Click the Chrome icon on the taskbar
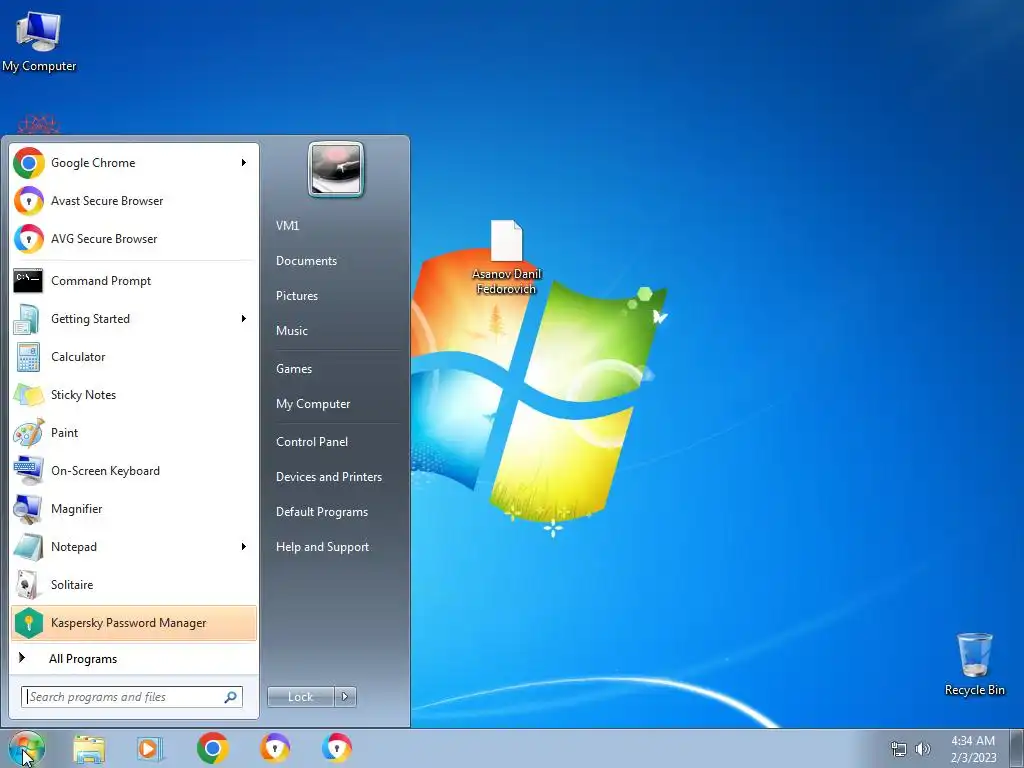 pyautogui.click(x=212, y=748)
